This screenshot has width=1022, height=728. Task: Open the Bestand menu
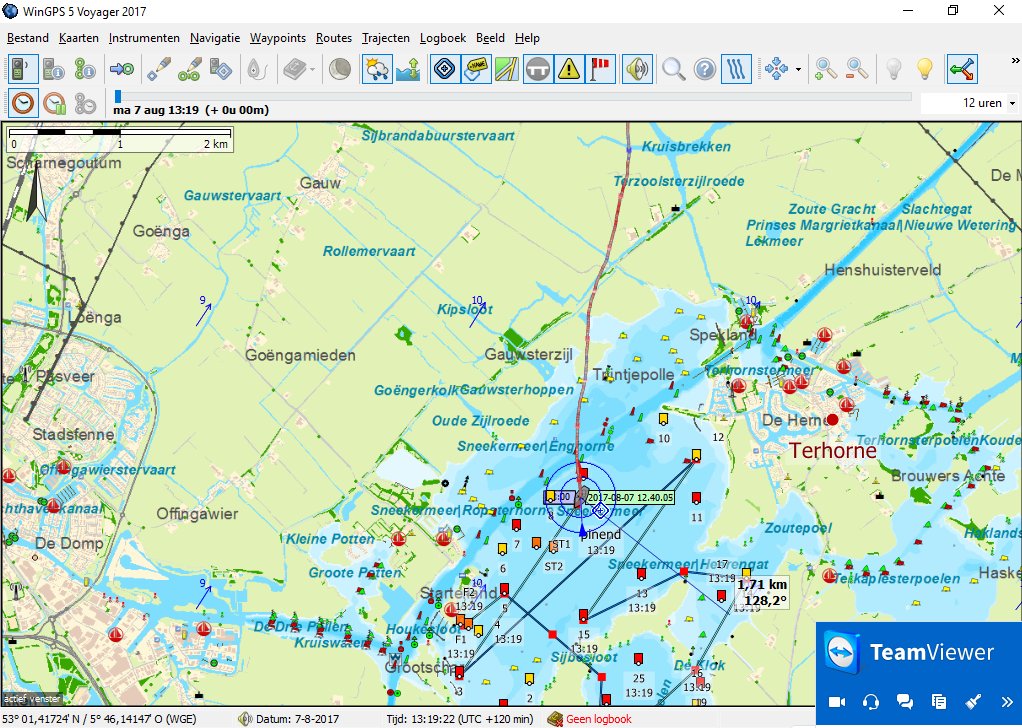(x=28, y=38)
